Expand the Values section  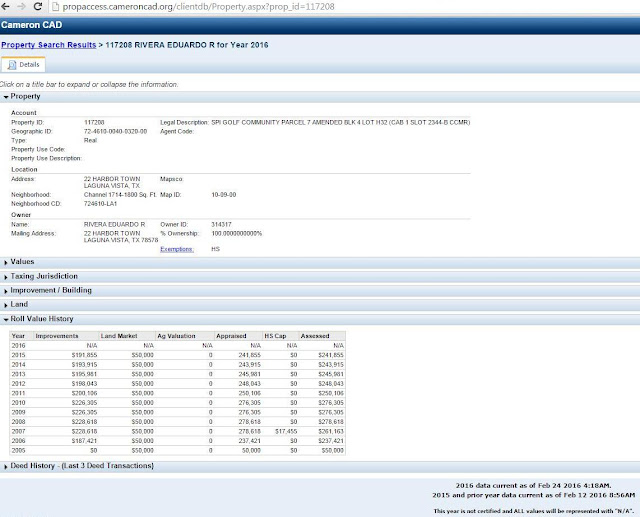tap(320, 262)
